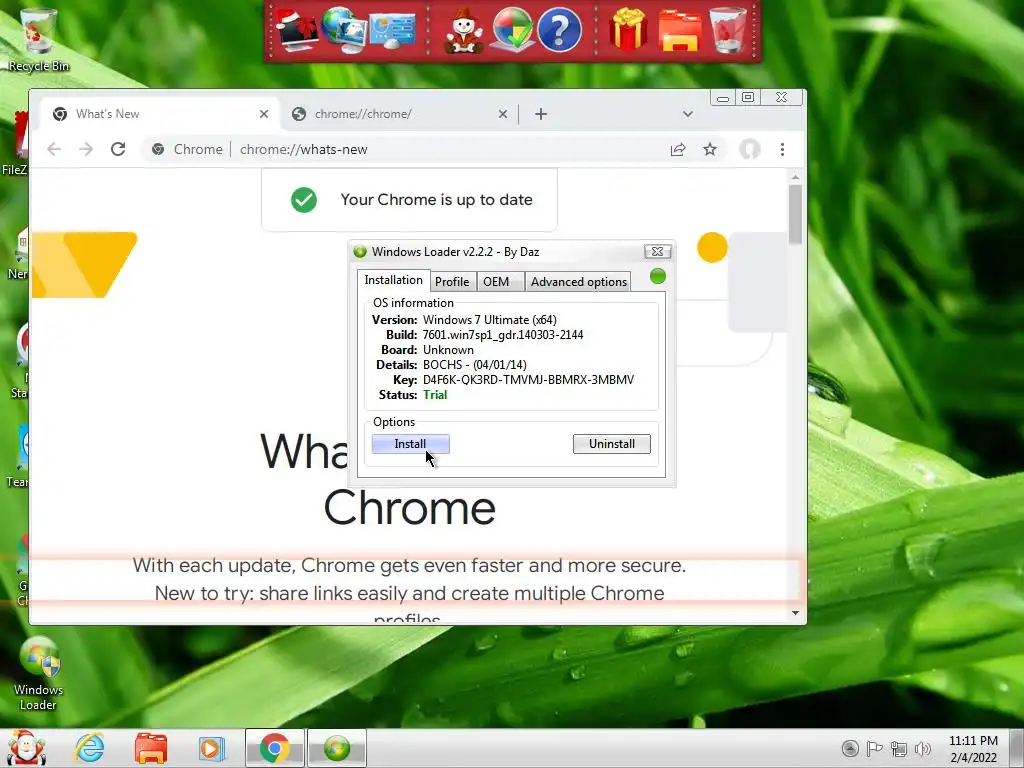Open Chrome's three-dot menu

click(x=782, y=150)
